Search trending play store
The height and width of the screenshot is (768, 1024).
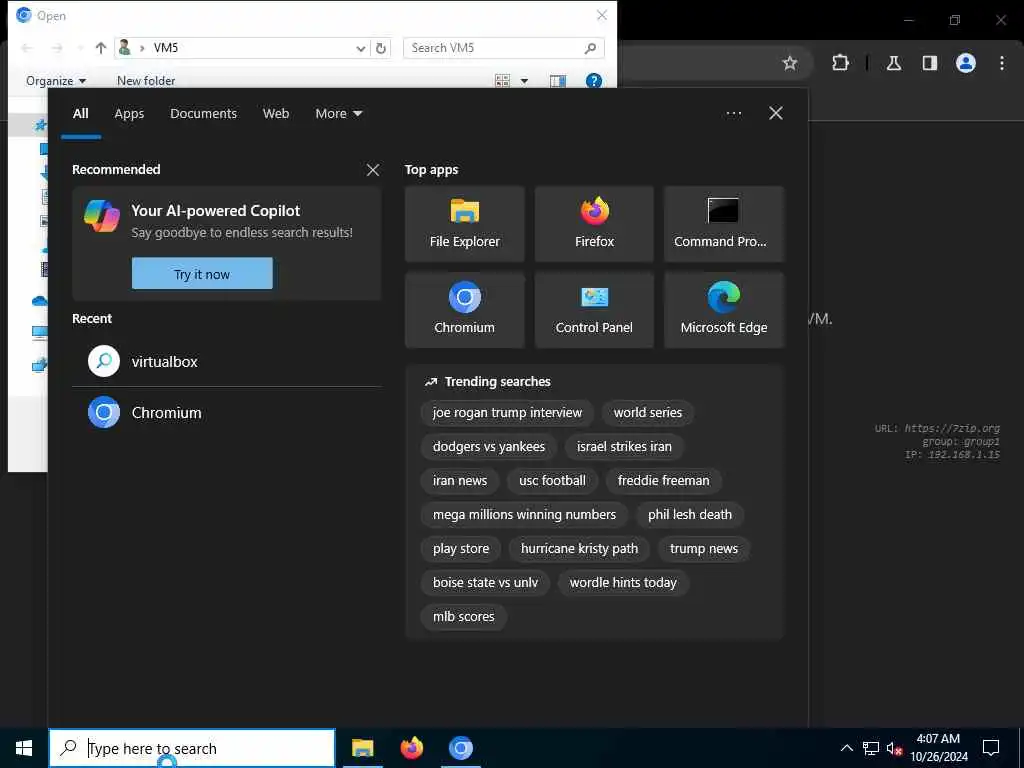460,549
